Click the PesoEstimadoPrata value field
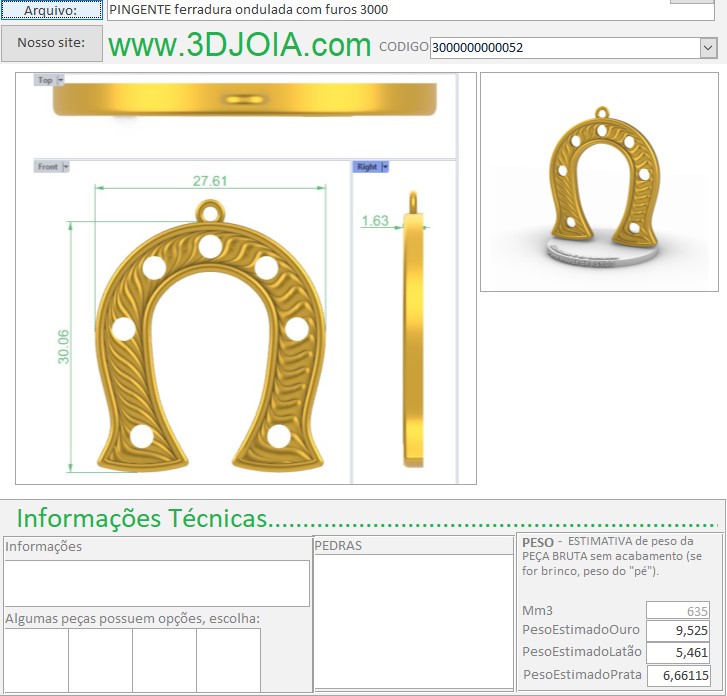This screenshot has height=696, width=727. point(677,675)
